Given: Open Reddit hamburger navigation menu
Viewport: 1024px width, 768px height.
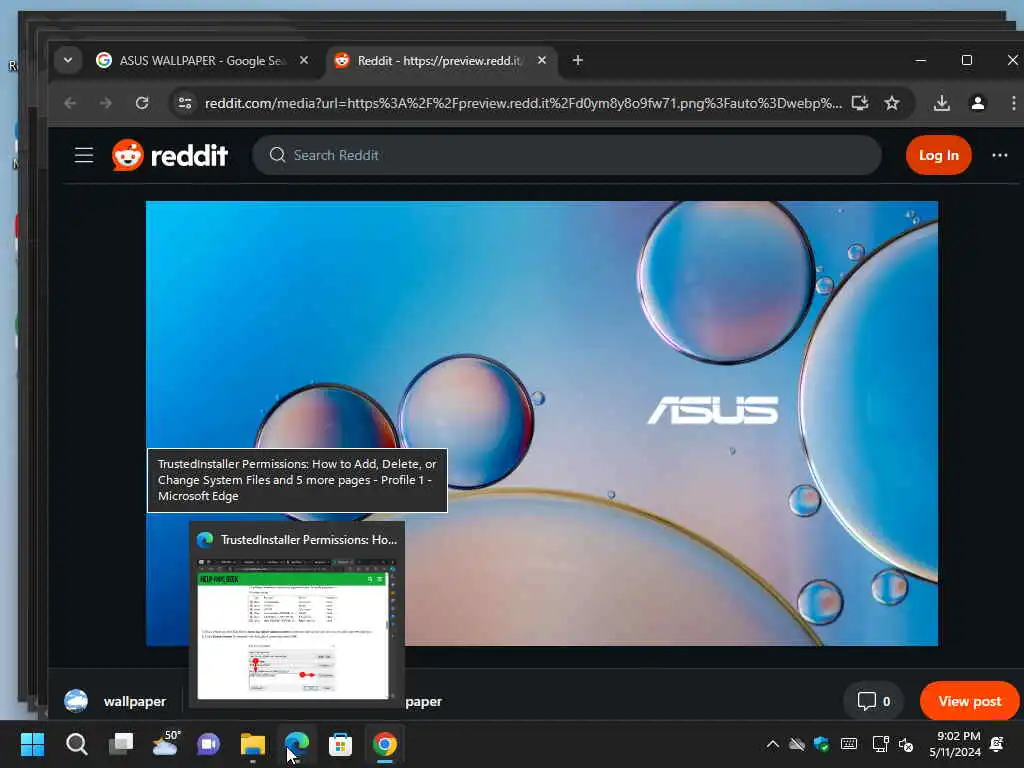Looking at the screenshot, I should 84,155.
